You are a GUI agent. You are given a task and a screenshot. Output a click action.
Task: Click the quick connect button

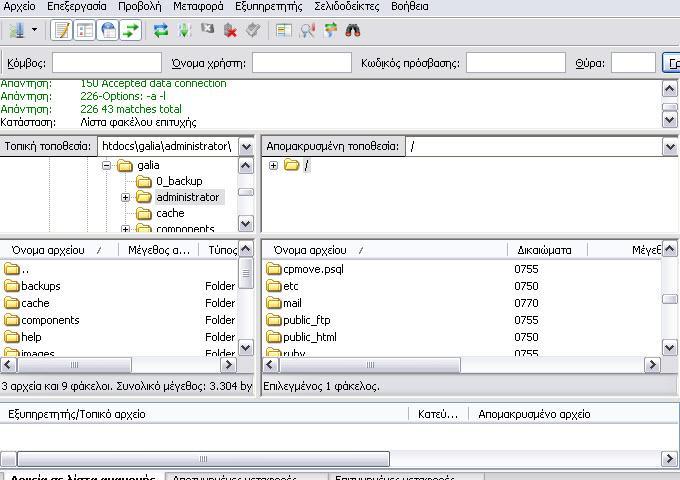click(x=671, y=63)
